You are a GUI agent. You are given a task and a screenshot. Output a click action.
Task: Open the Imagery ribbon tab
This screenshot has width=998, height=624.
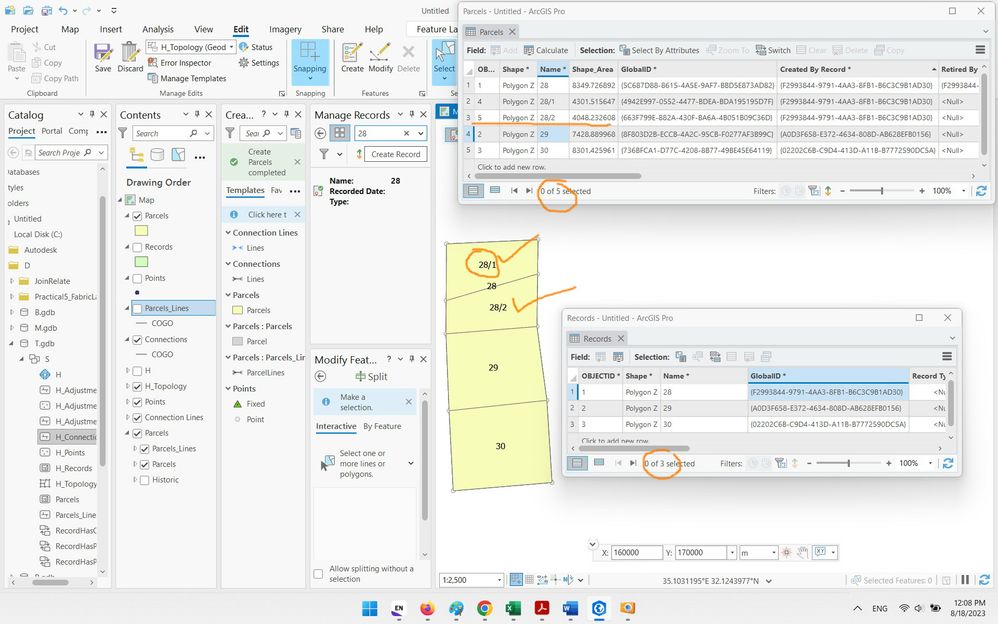285,29
